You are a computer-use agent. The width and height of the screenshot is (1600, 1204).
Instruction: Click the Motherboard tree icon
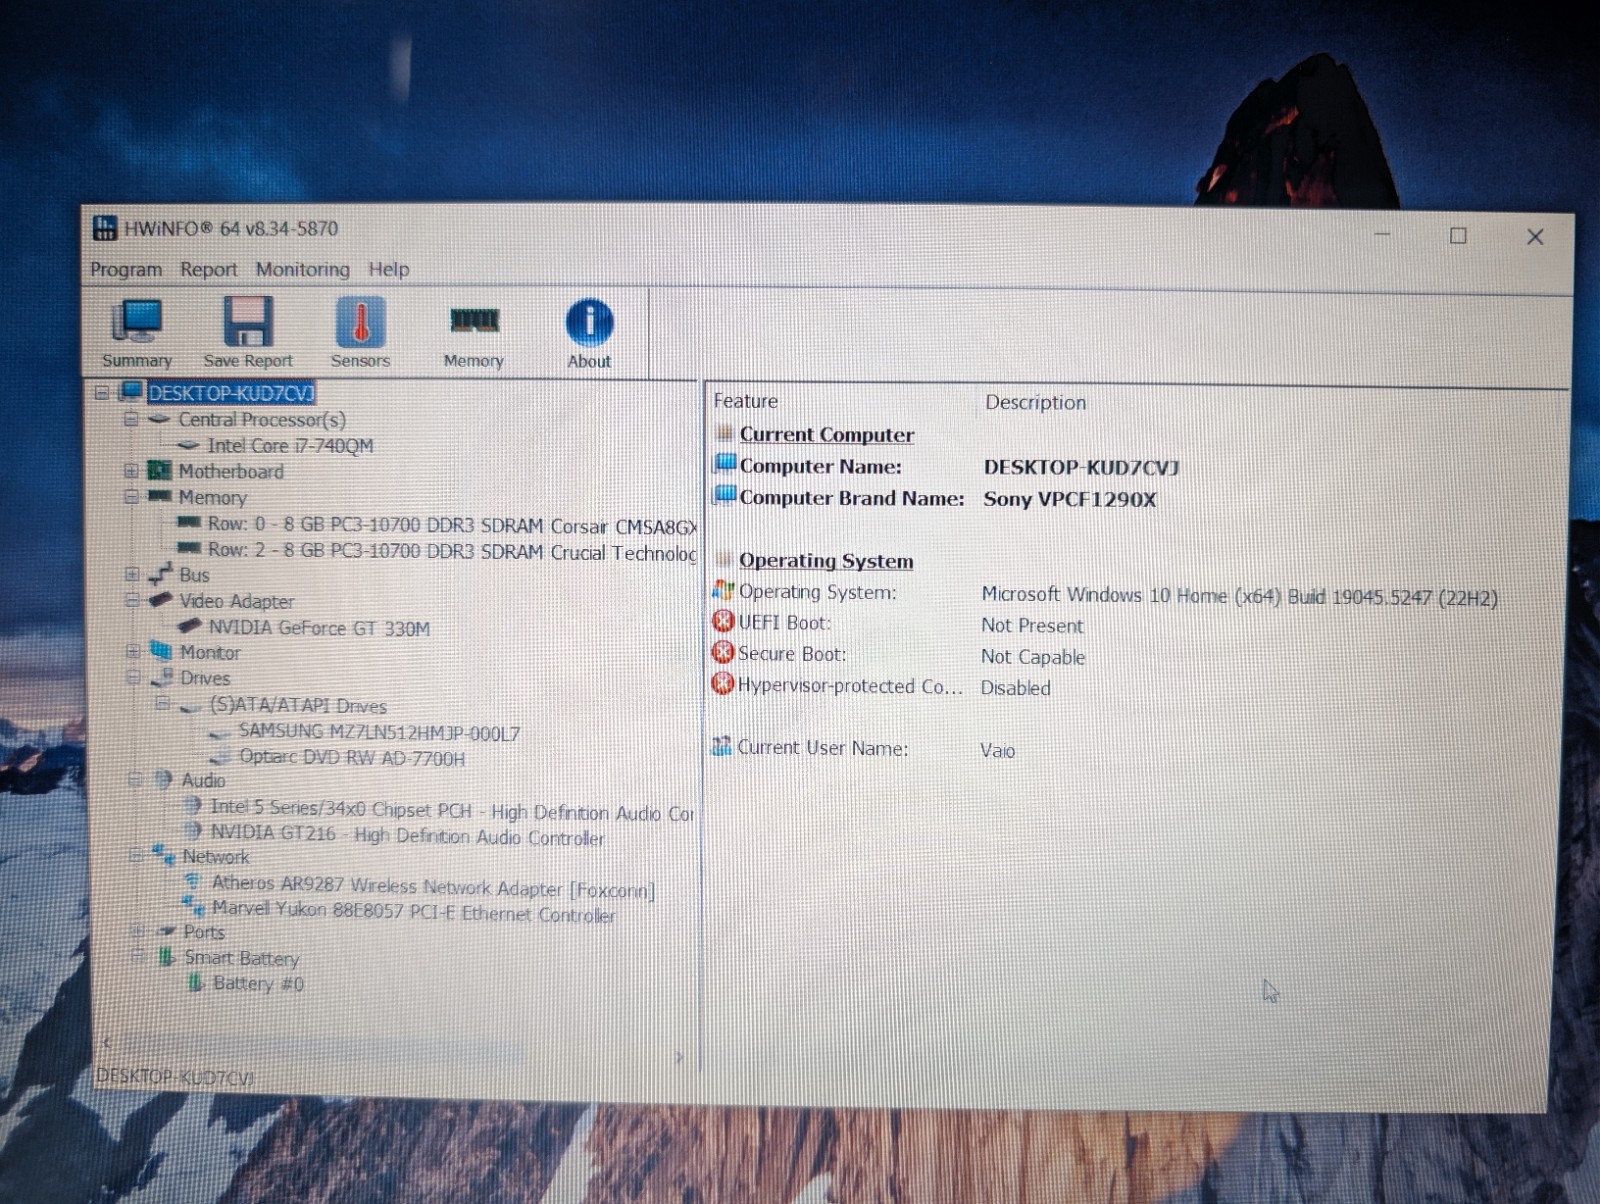pos(159,470)
